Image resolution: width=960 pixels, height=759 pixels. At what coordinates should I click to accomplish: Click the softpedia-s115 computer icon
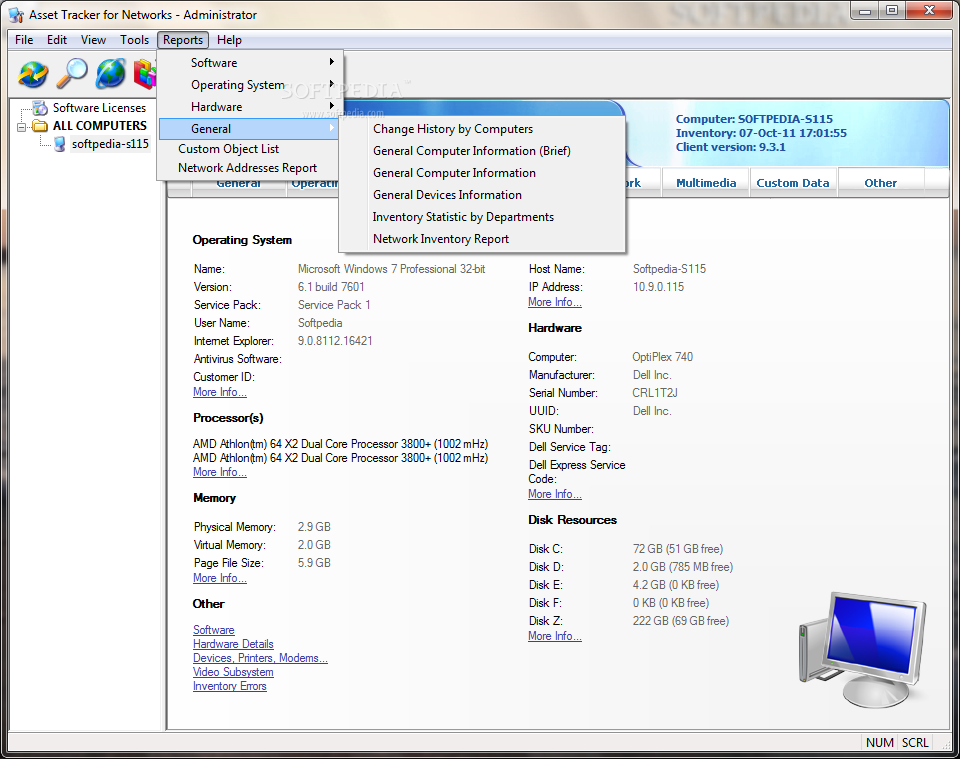(59, 144)
